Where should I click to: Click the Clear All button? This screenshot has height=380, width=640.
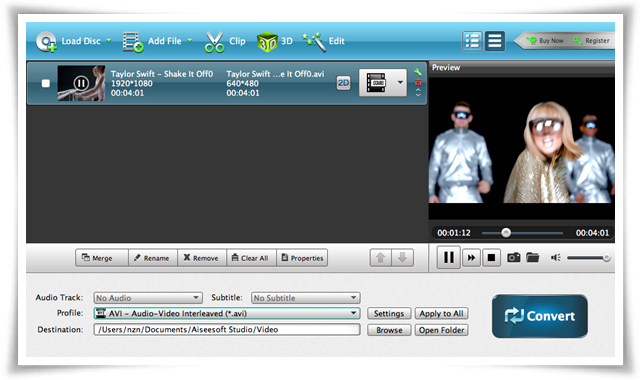tap(251, 258)
